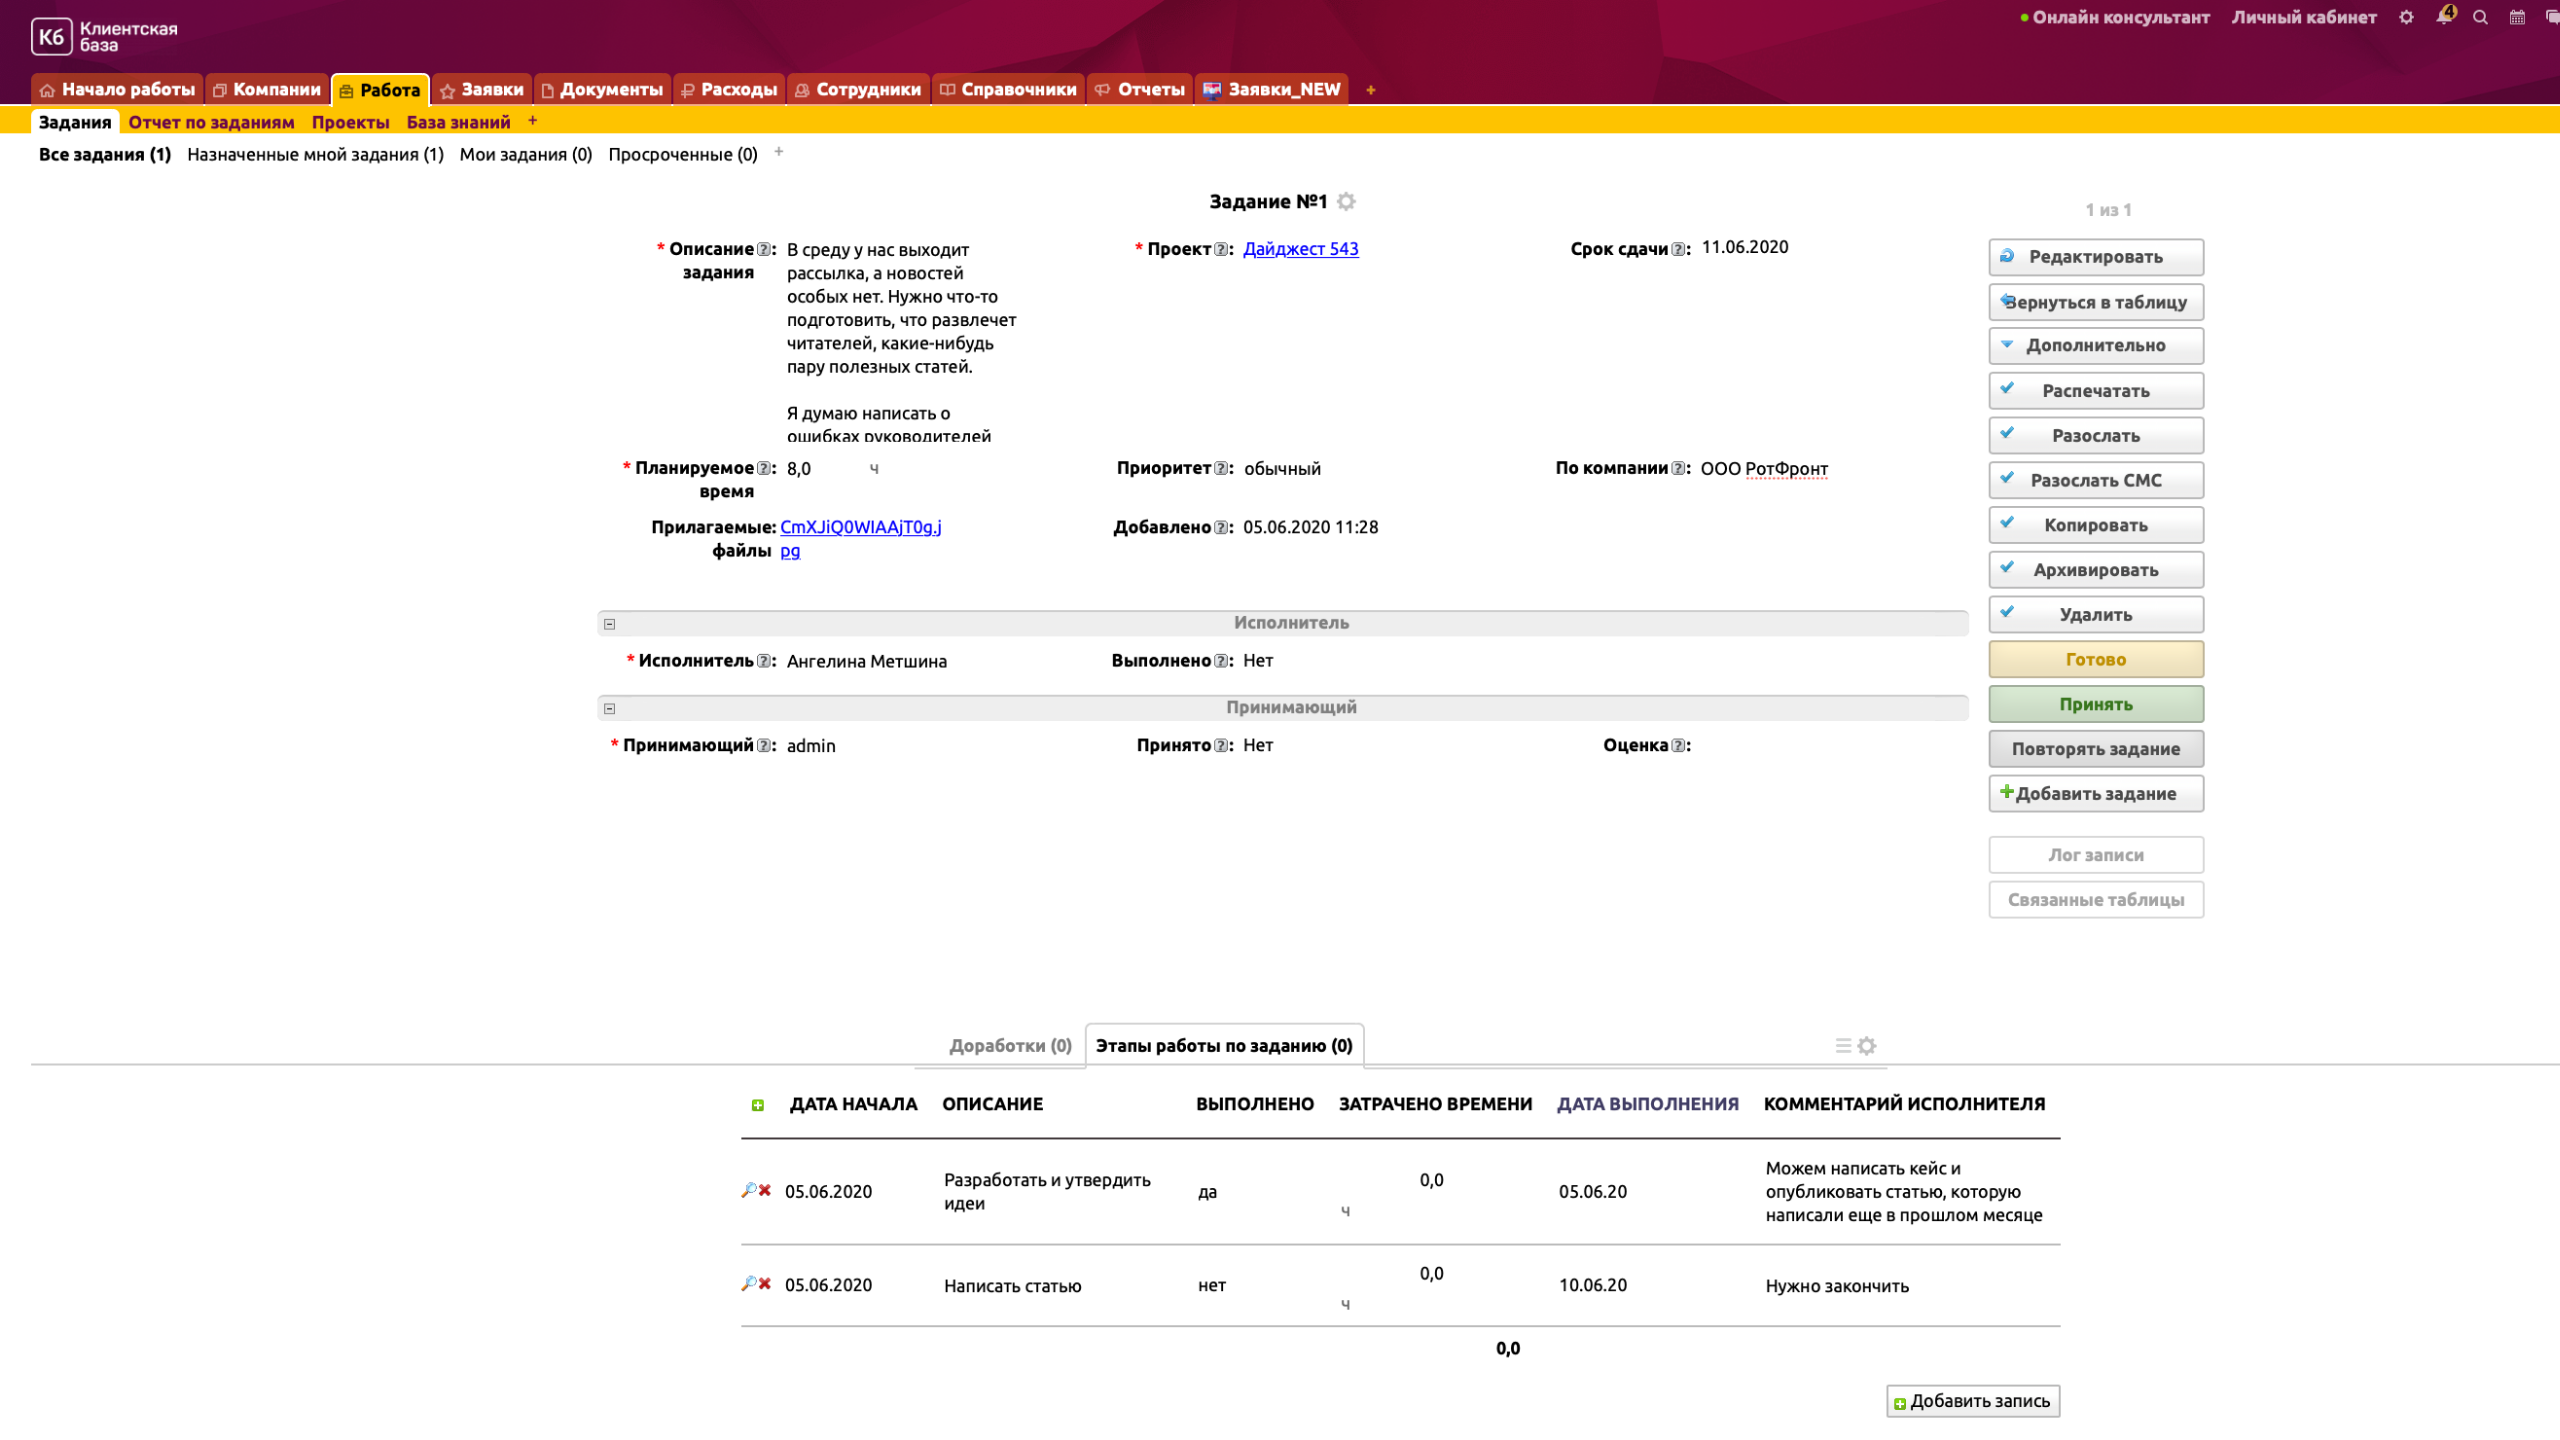The image size is (2560, 1440).
Task: Open subtable gear settings icon
Action: [x=1867, y=1046]
